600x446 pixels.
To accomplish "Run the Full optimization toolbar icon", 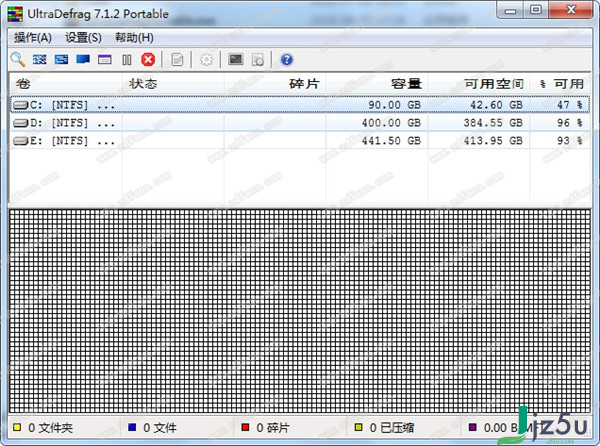I will pyautogui.click(x=83, y=60).
